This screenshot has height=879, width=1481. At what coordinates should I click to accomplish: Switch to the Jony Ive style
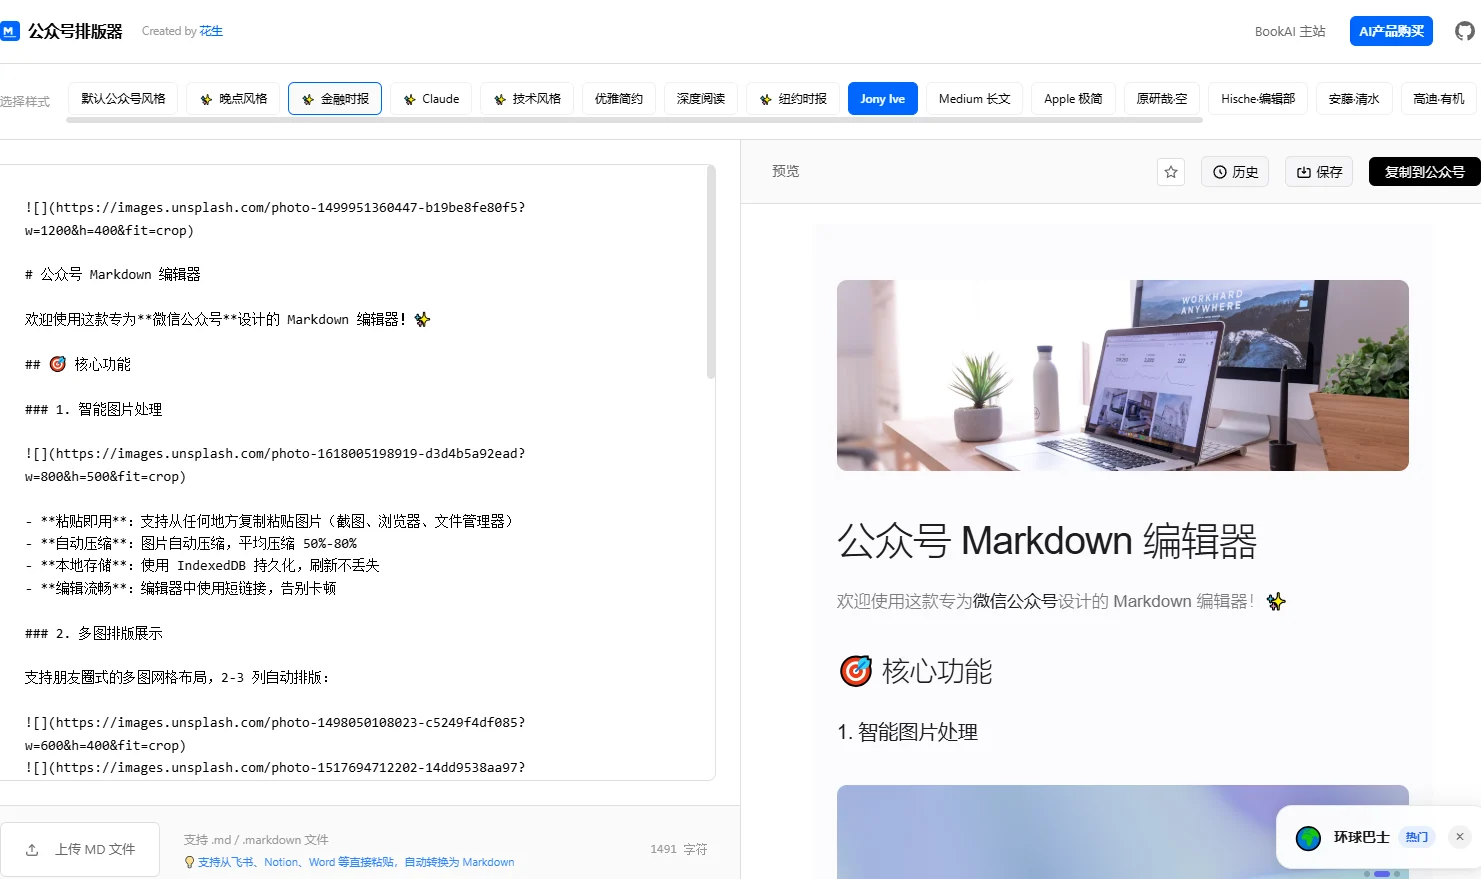click(882, 99)
